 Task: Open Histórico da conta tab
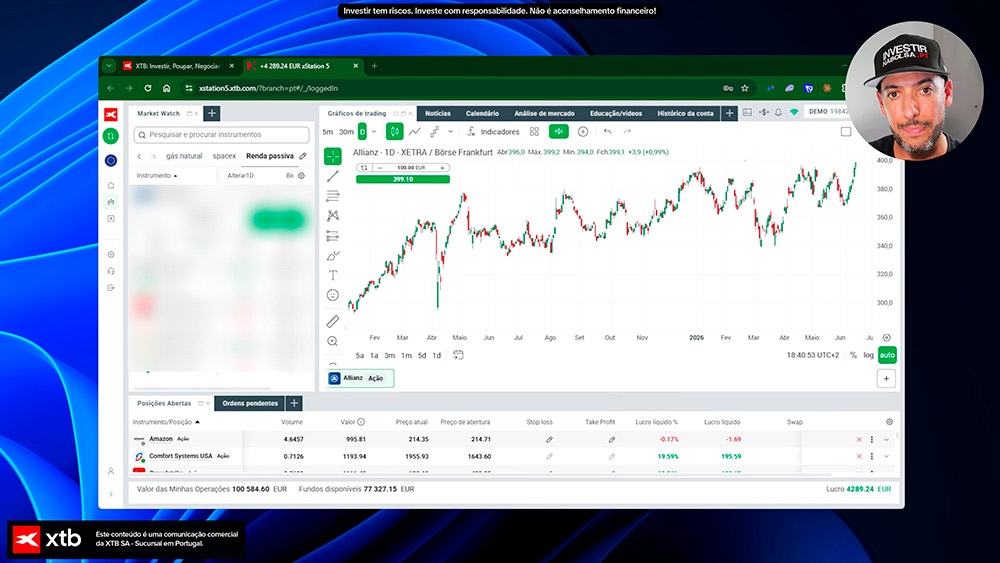[x=685, y=113]
